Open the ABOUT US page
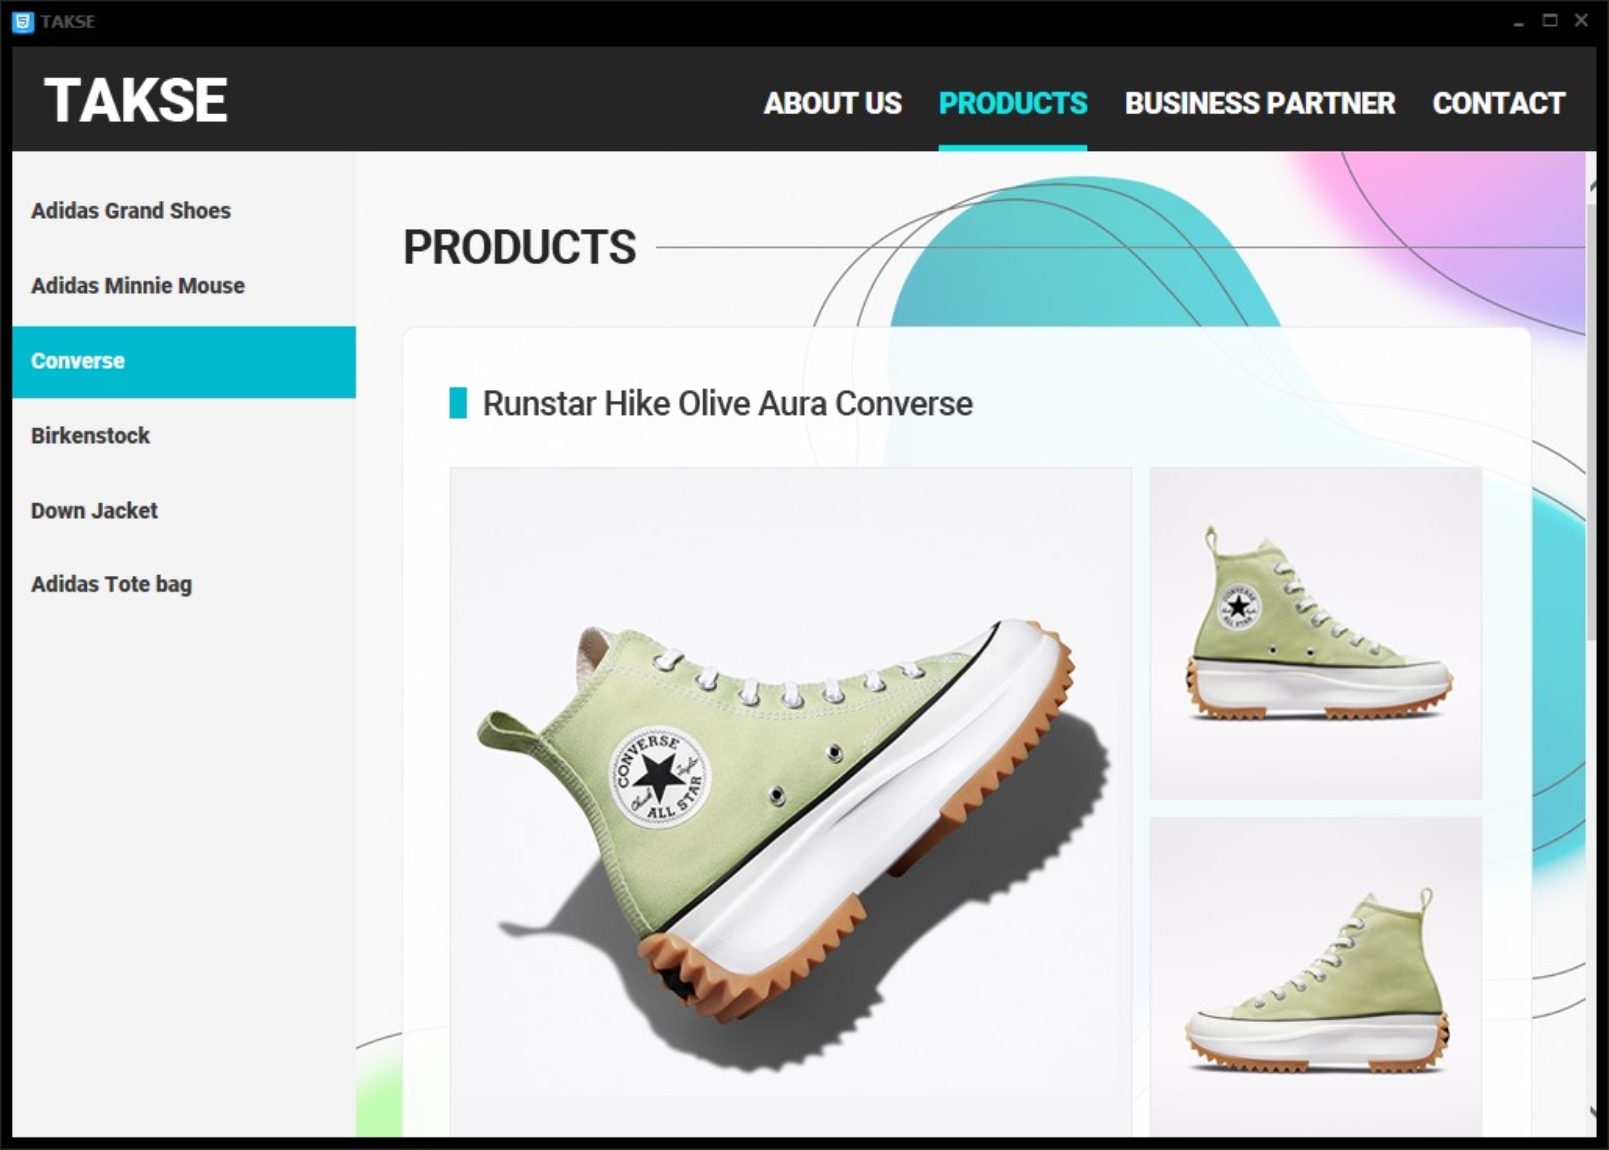This screenshot has width=1609, height=1150. tap(832, 103)
